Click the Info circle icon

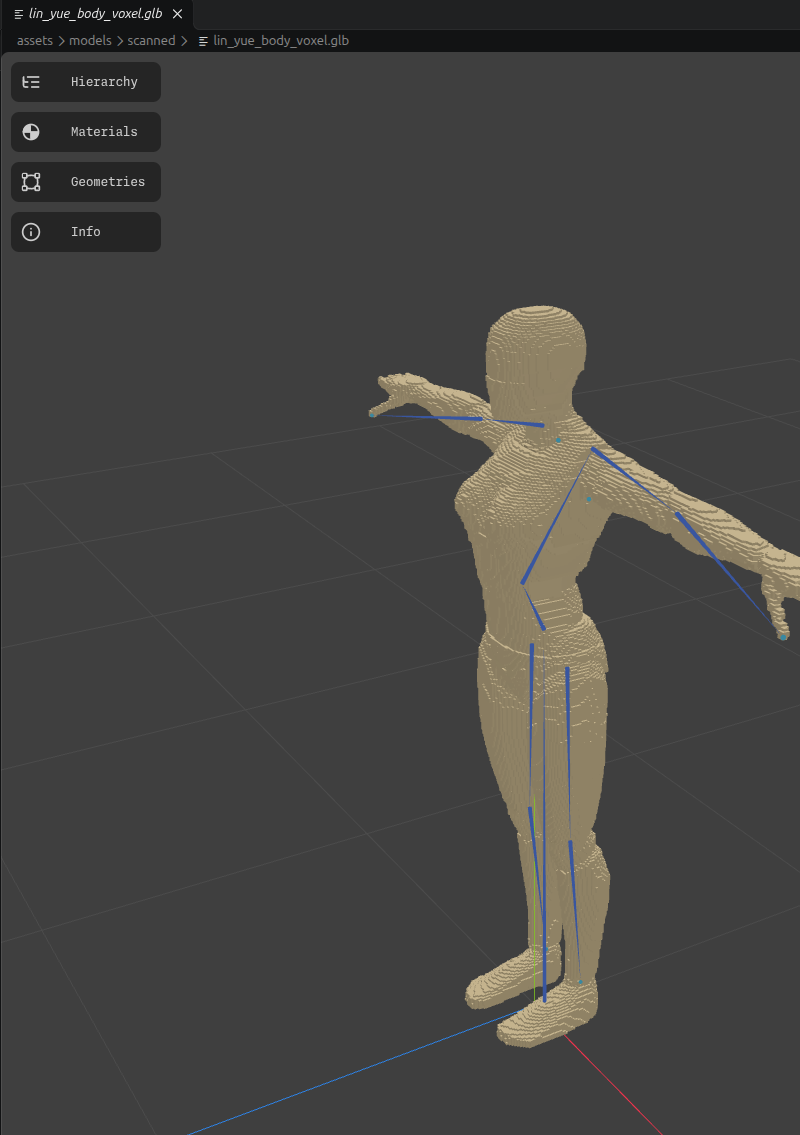coord(31,232)
